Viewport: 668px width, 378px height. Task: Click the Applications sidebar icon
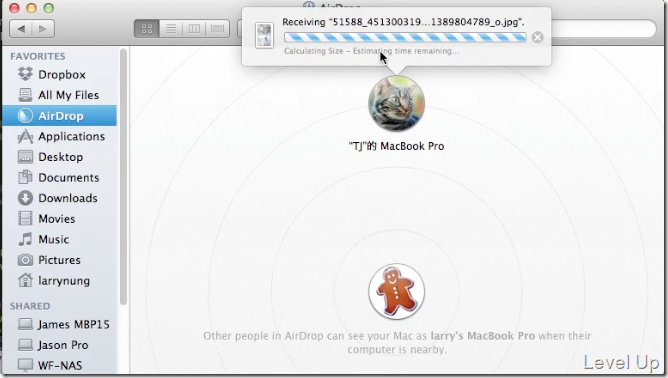25,136
